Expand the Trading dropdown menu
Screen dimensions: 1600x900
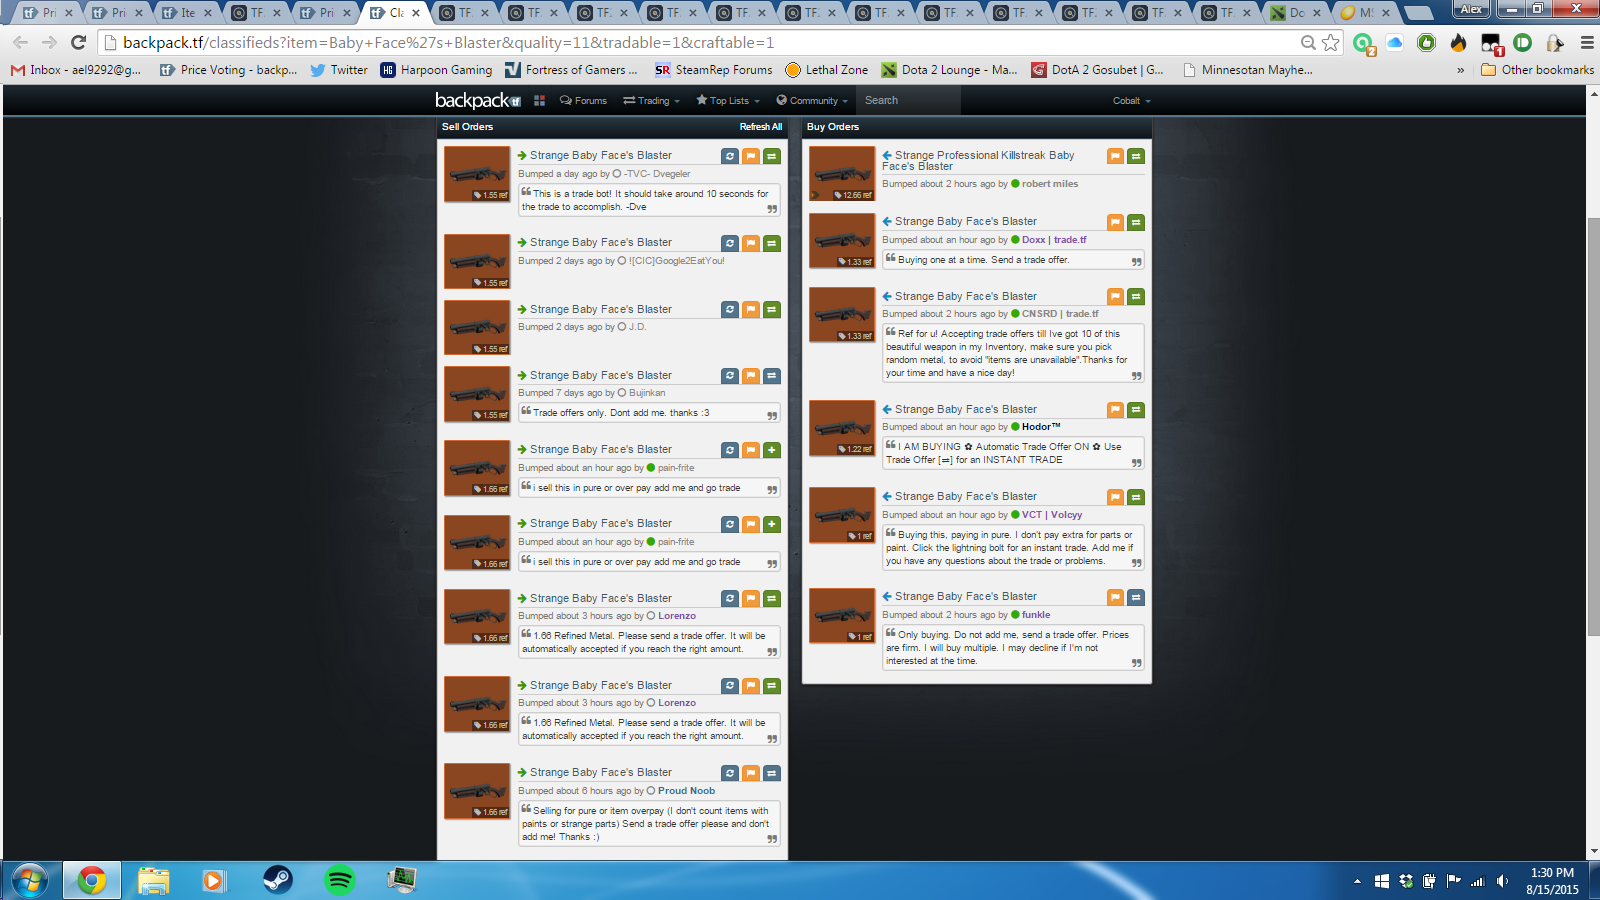(651, 101)
